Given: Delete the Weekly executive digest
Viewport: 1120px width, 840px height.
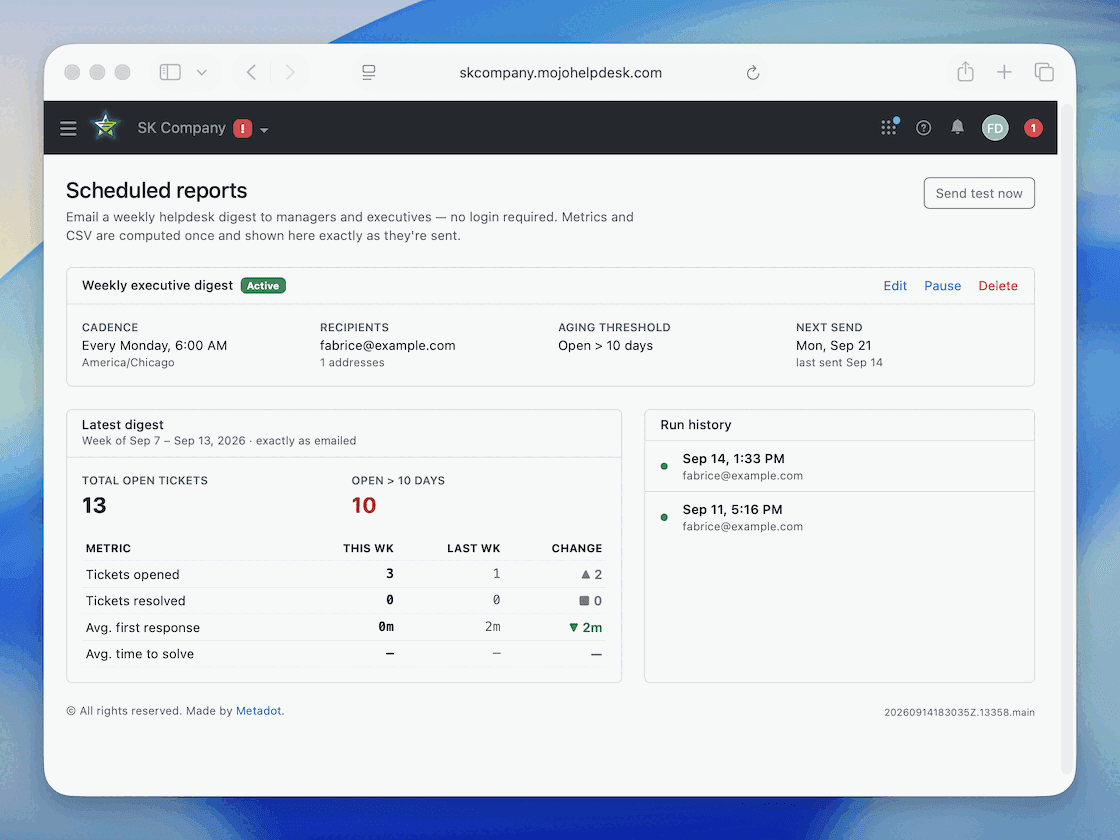Looking at the screenshot, I should (998, 286).
